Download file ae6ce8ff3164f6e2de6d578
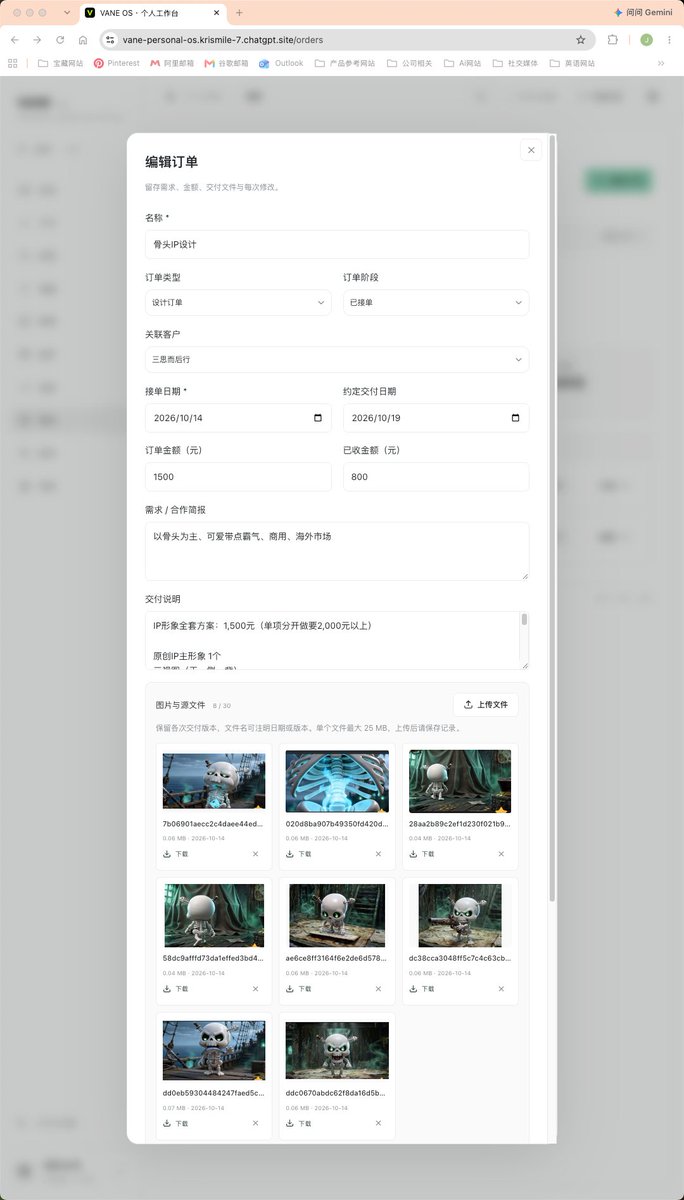Viewport: 684px width, 1200px height. tap(299, 989)
